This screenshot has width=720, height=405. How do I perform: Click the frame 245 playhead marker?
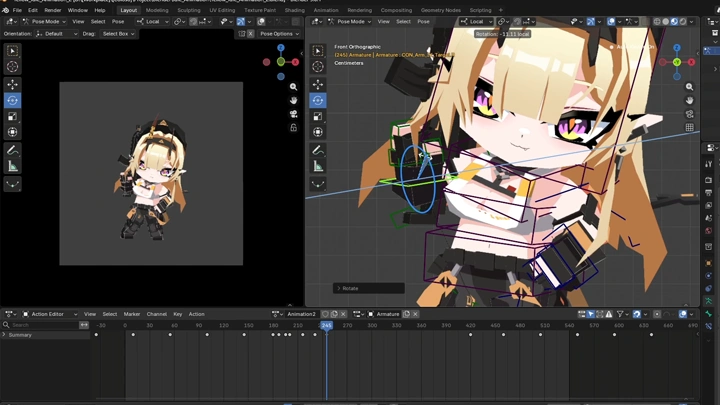click(326, 325)
